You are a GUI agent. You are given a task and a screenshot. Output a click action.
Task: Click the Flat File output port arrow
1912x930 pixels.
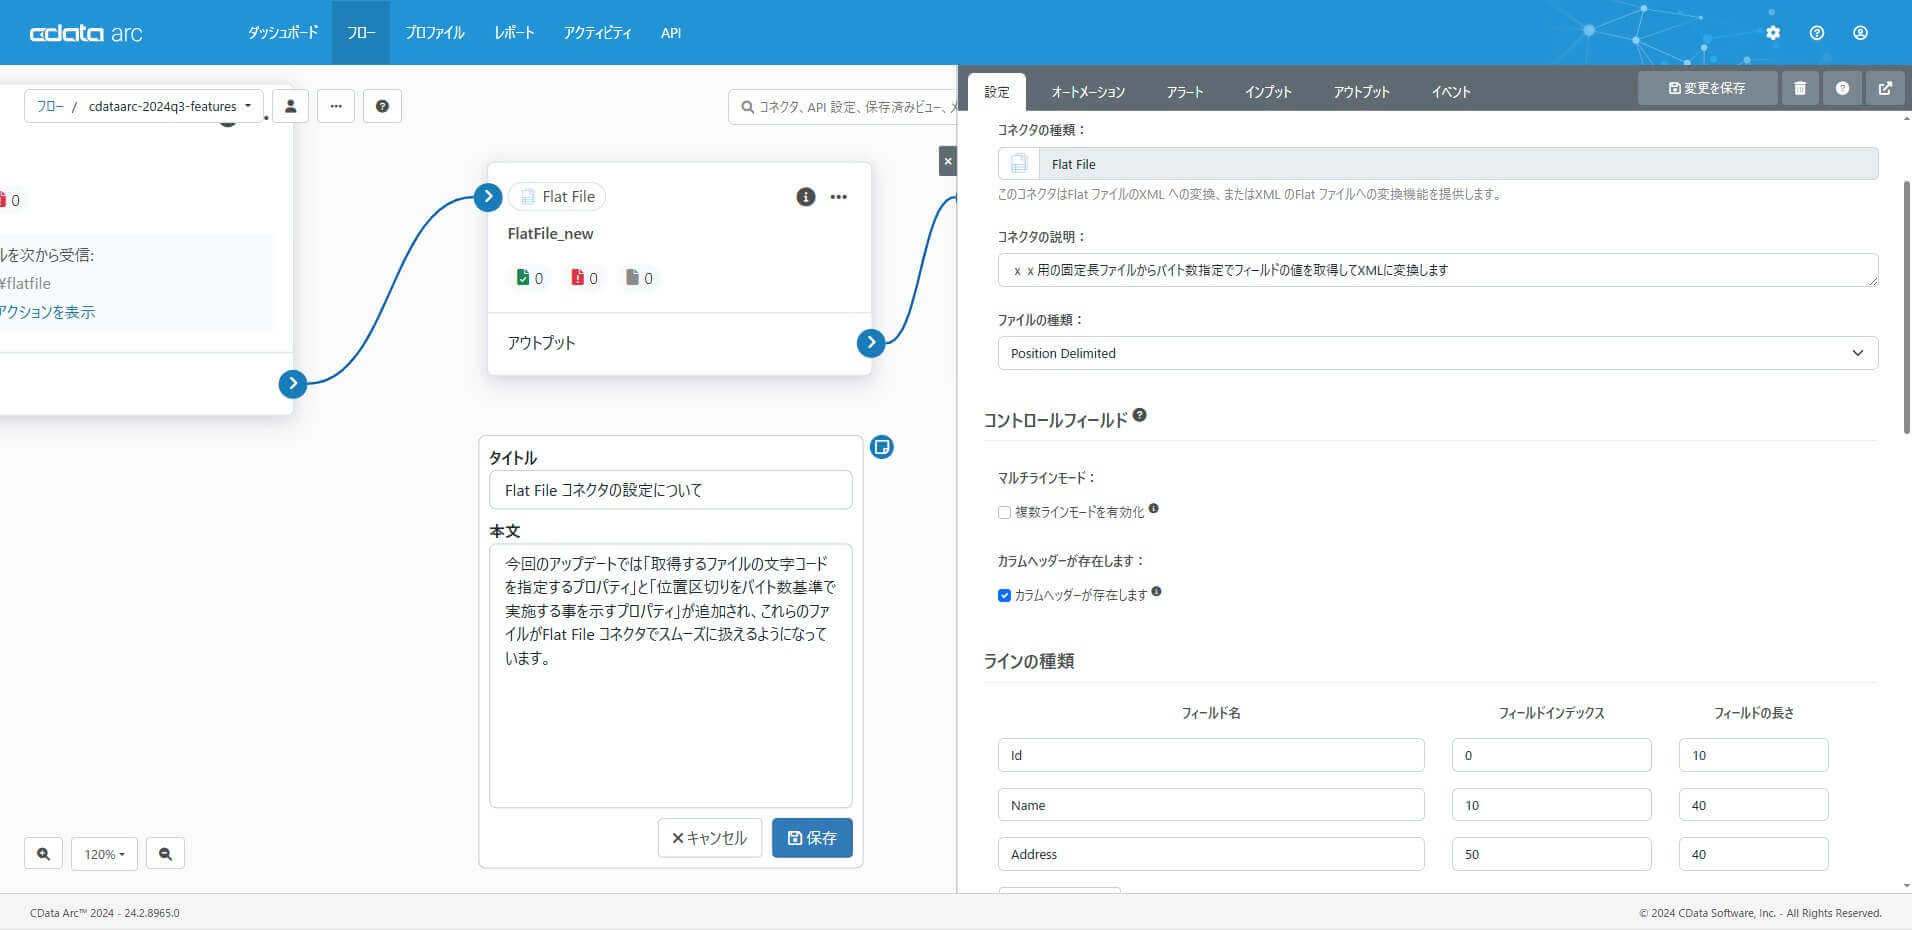coord(871,343)
